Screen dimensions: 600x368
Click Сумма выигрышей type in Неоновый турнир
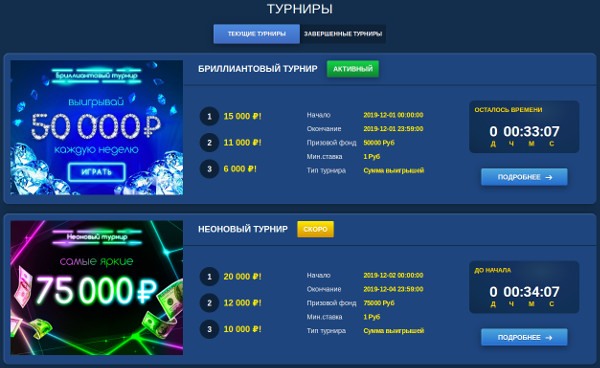[x=394, y=331]
